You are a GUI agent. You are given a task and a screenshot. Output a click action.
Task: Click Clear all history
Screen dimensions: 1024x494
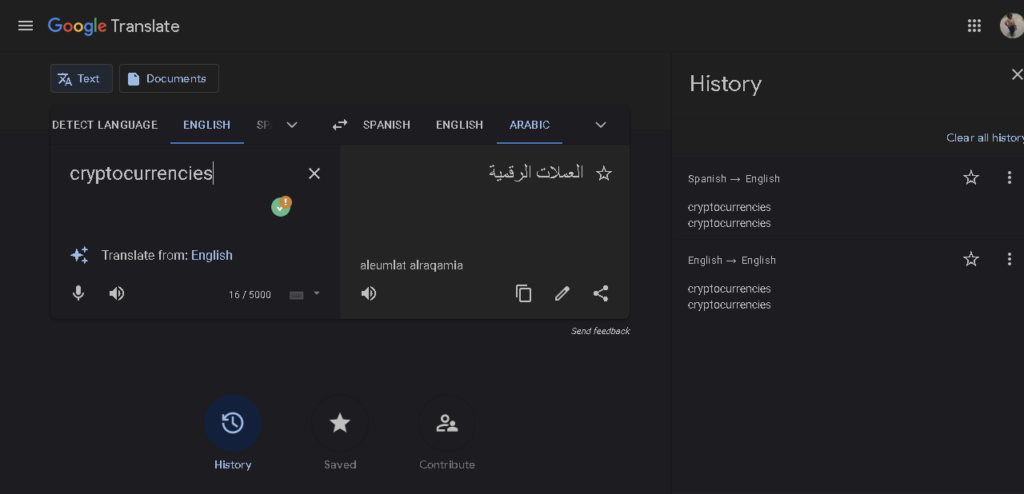(985, 138)
